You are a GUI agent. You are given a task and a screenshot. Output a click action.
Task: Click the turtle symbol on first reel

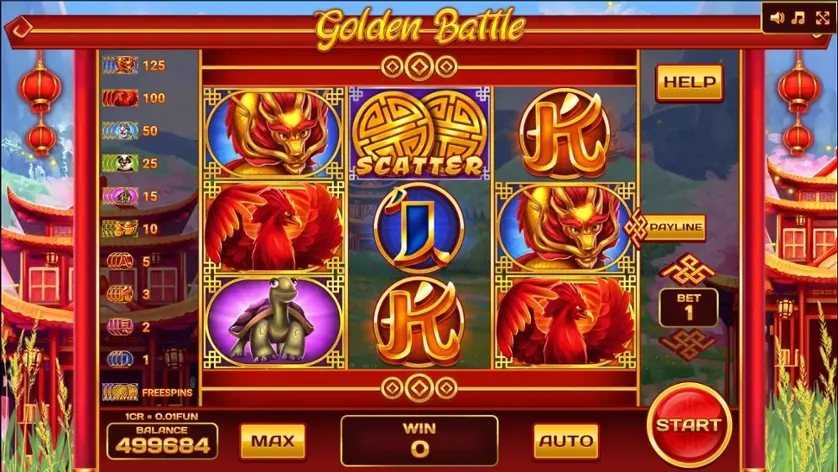coord(274,321)
